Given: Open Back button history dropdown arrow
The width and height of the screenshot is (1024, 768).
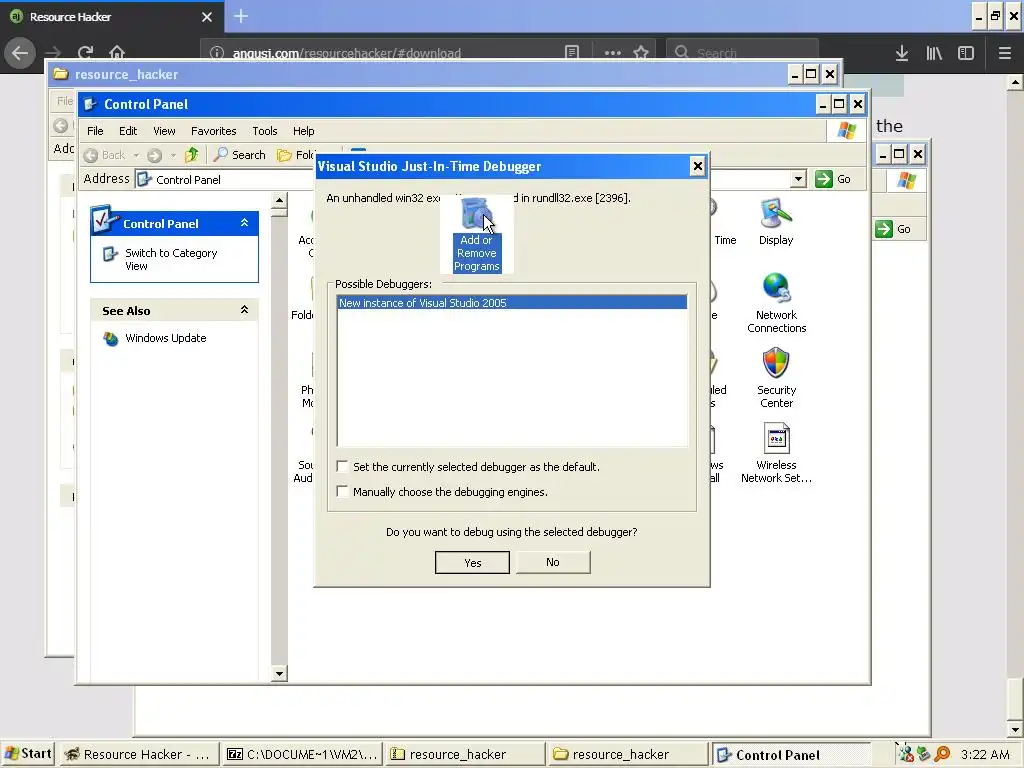Looking at the screenshot, I should [x=136, y=155].
